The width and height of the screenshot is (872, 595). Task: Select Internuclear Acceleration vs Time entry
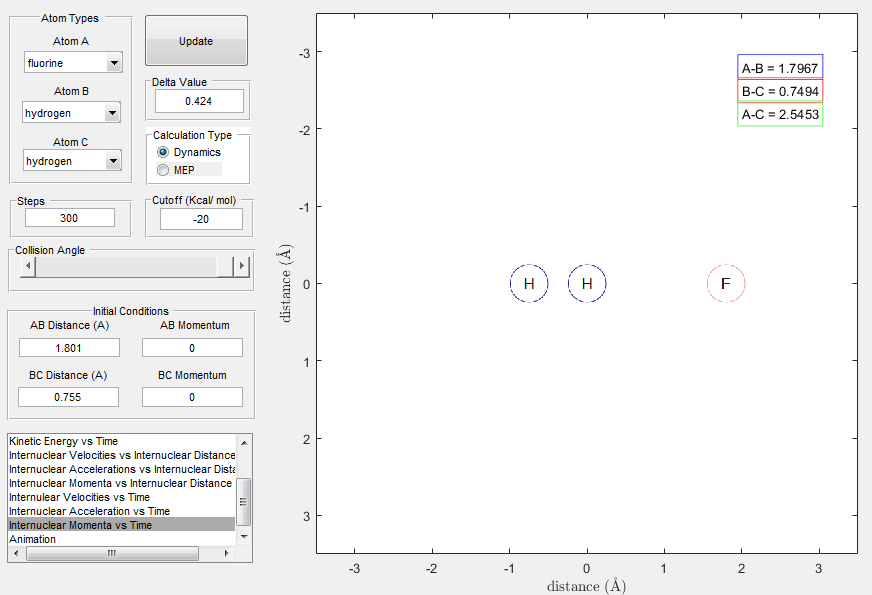pyautogui.click(x=90, y=511)
